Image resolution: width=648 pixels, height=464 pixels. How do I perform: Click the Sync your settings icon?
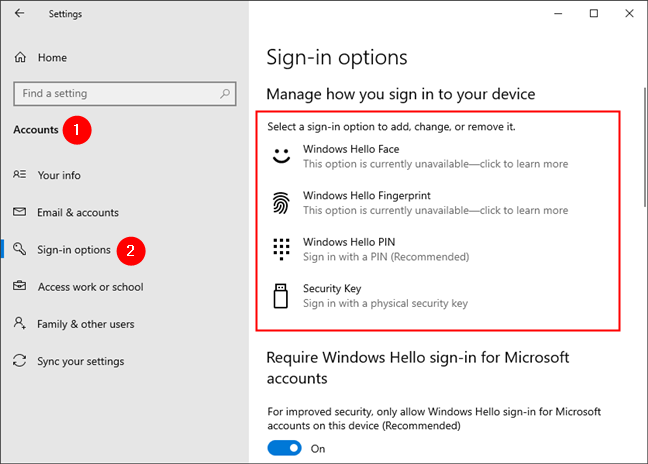coord(20,361)
